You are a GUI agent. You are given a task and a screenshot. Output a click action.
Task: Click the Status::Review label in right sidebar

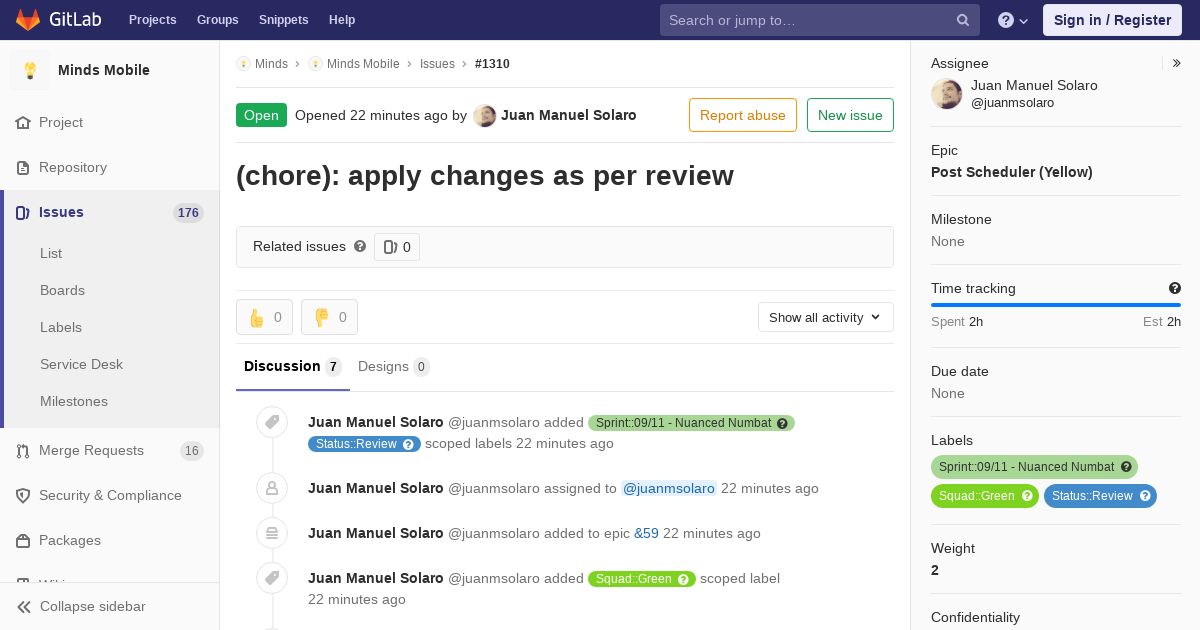(x=1100, y=496)
